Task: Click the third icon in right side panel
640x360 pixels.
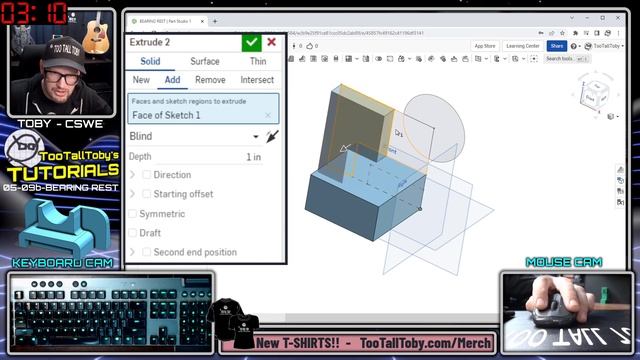Action: 620,191
